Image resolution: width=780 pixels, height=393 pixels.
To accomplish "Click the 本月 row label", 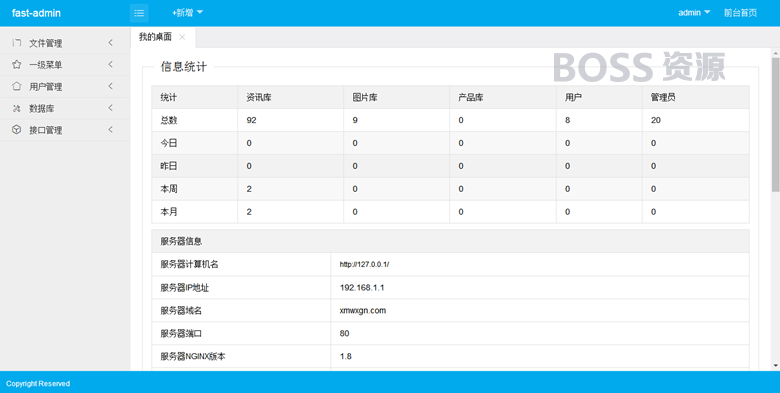I will click(169, 212).
